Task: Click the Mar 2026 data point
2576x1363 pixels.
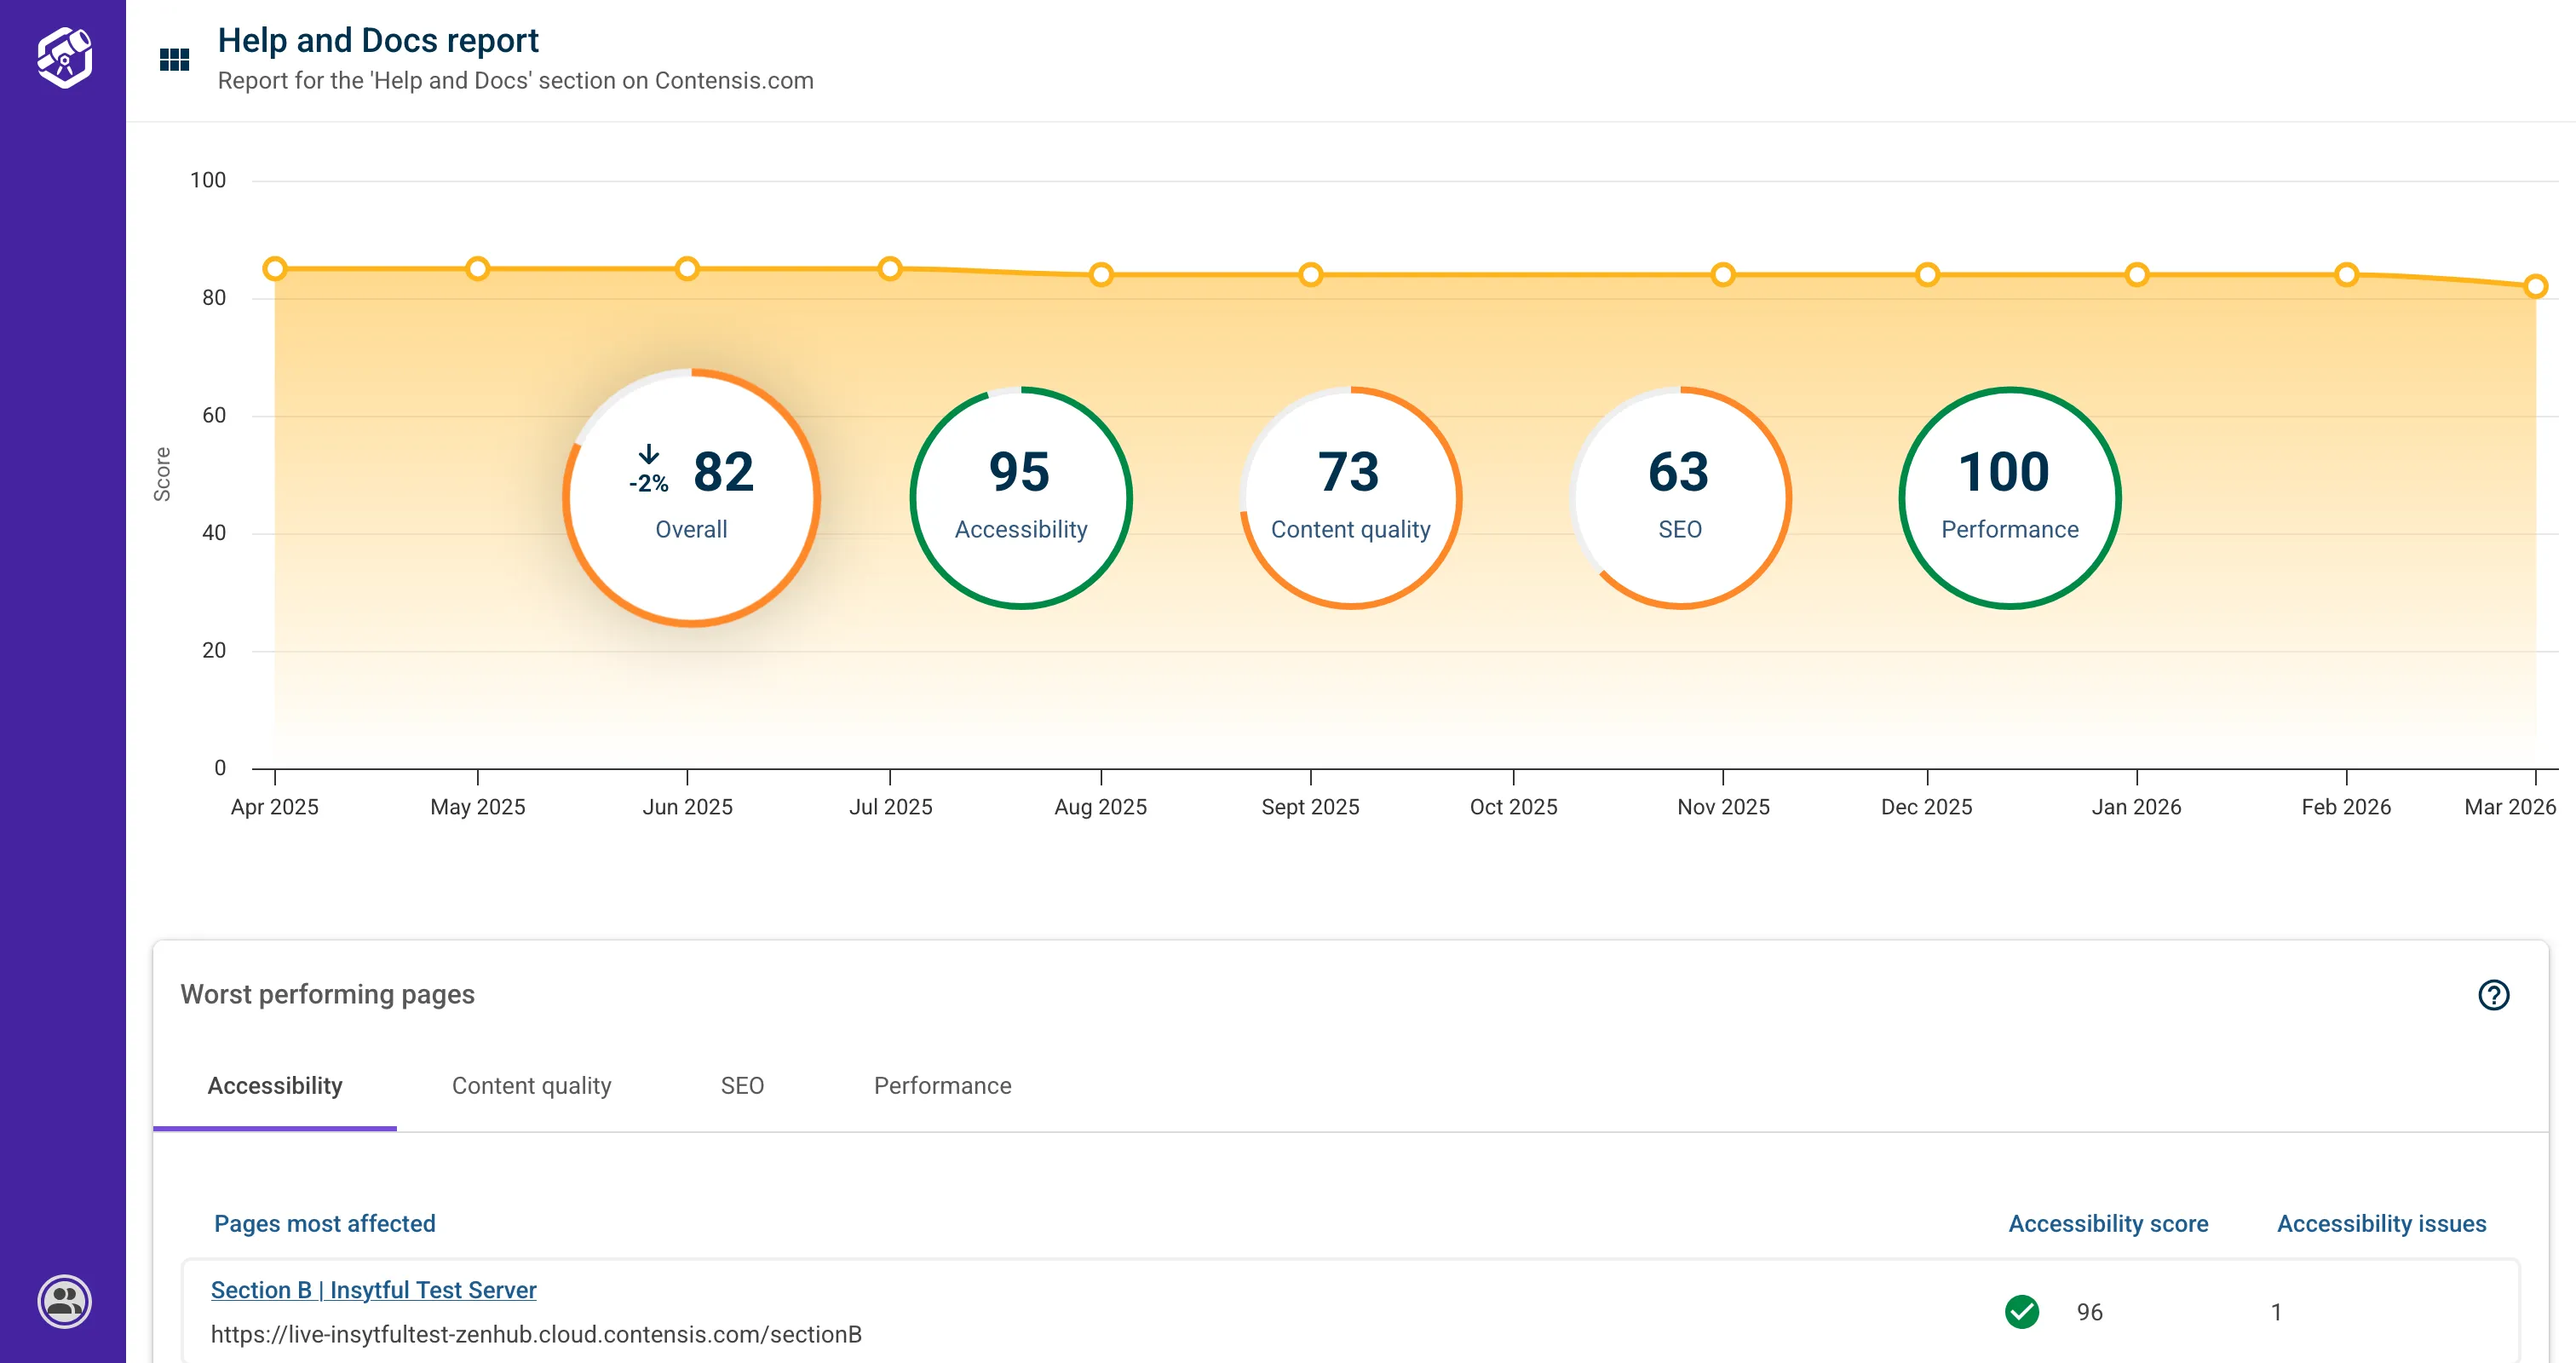Action: tap(2534, 287)
